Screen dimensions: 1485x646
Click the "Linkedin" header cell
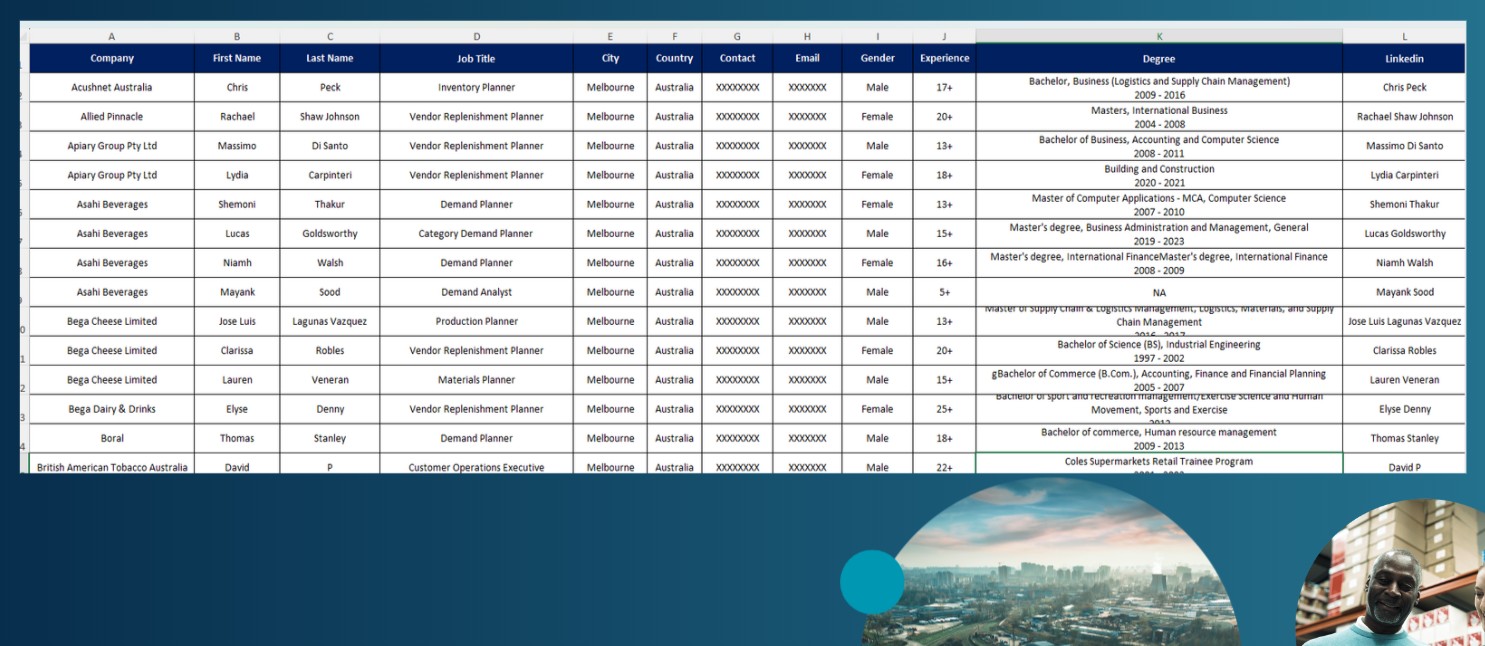[x=1404, y=58]
